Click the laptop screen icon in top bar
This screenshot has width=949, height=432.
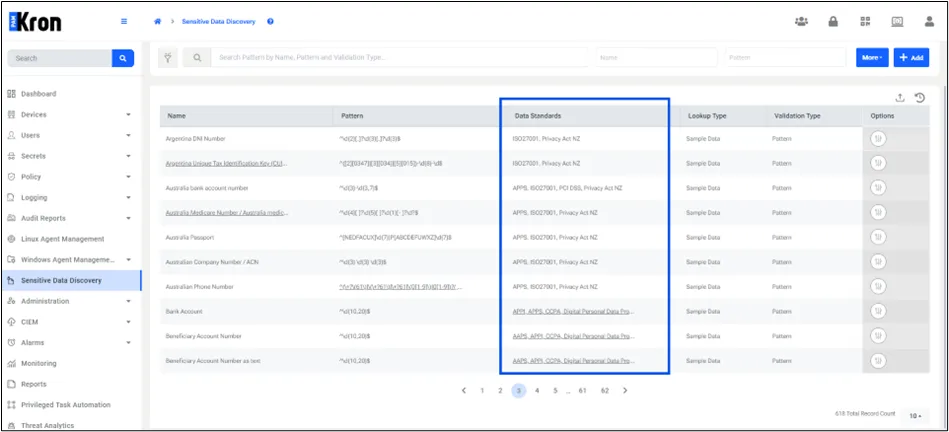[x=897, y=22]
